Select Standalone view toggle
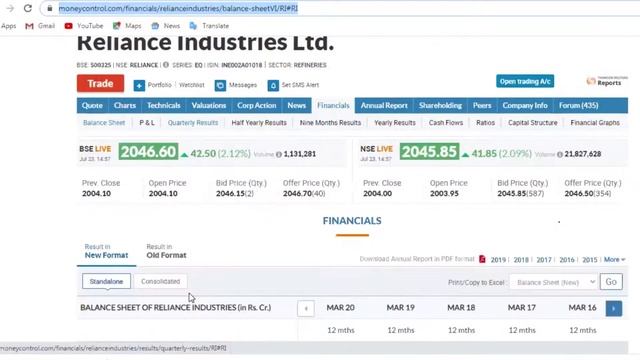Screen dimensions: 640x360 106,281
